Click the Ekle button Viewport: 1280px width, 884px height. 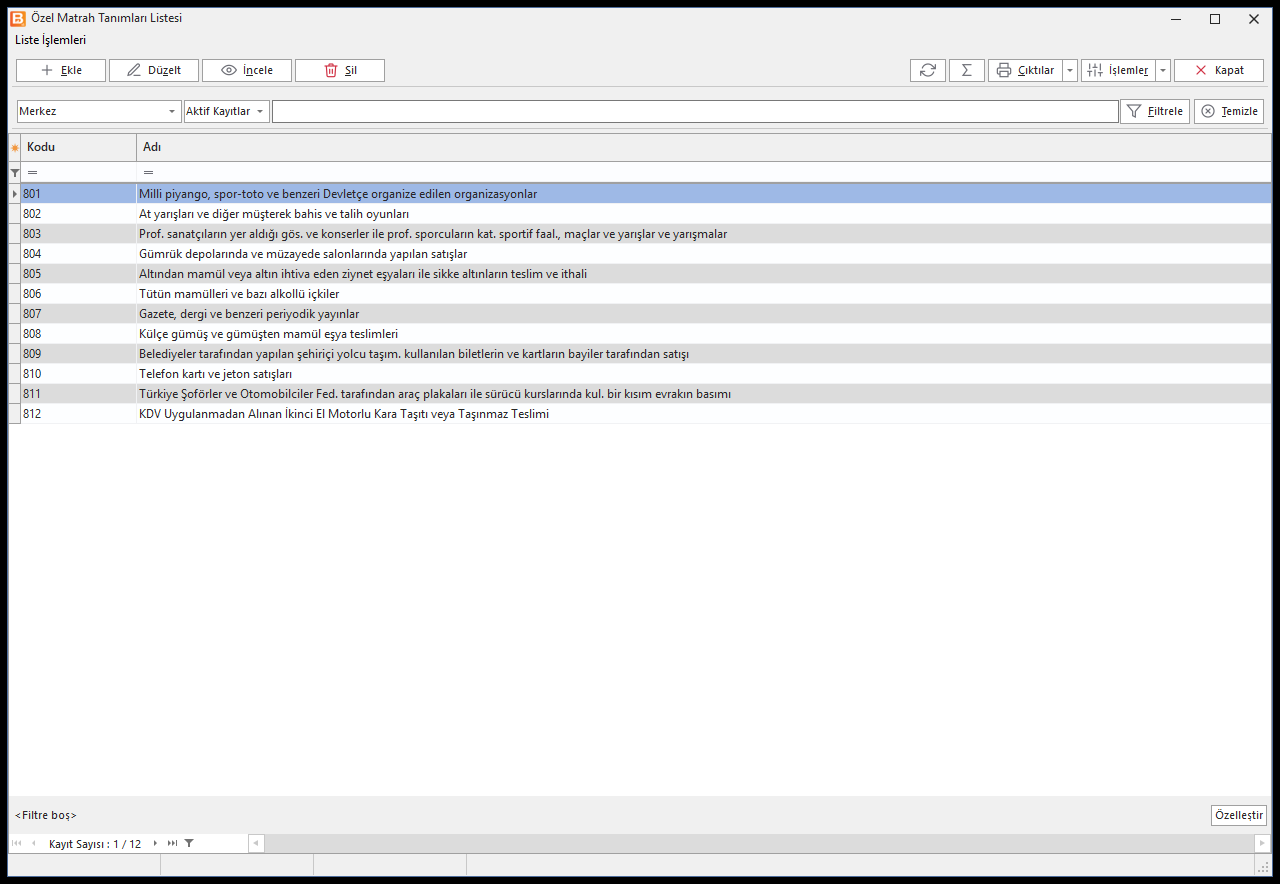pos(61,70)
